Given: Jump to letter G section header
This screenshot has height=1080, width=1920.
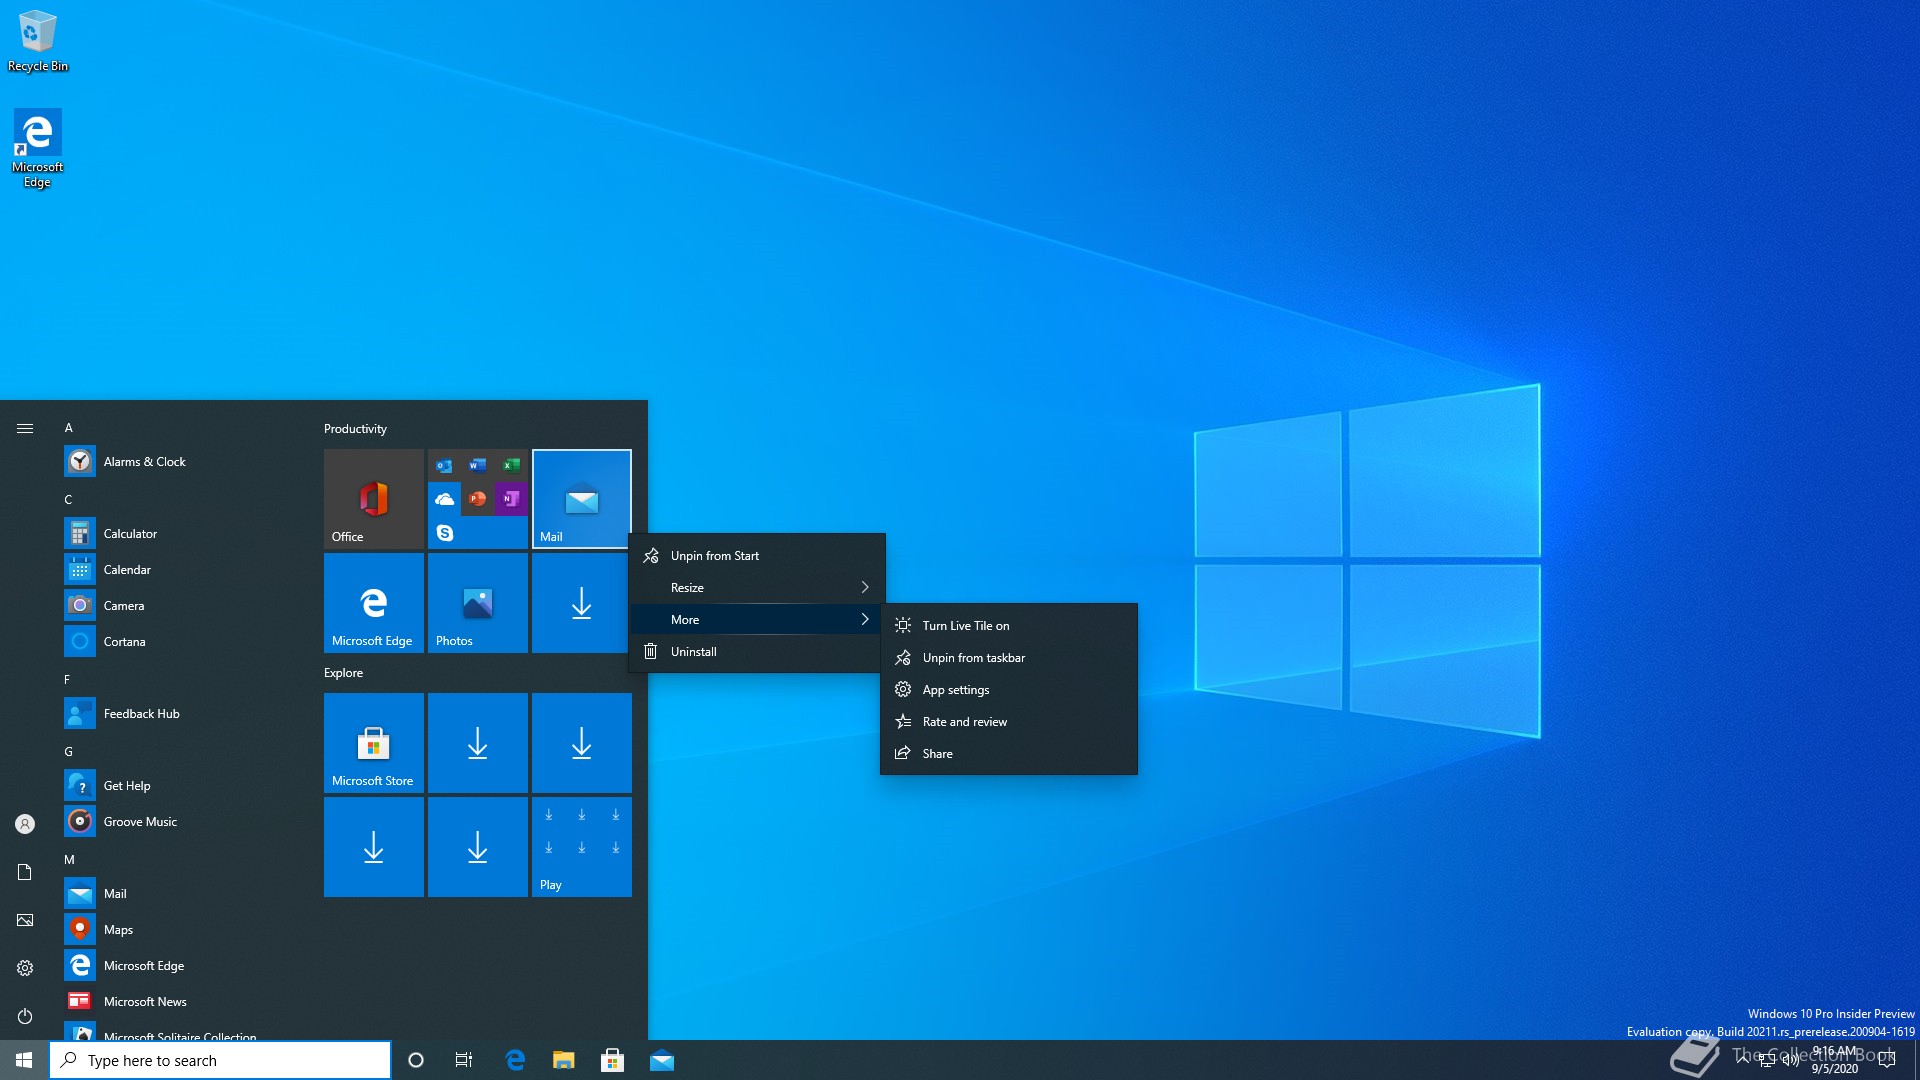Looking at the screenshot, I should 69,751.
